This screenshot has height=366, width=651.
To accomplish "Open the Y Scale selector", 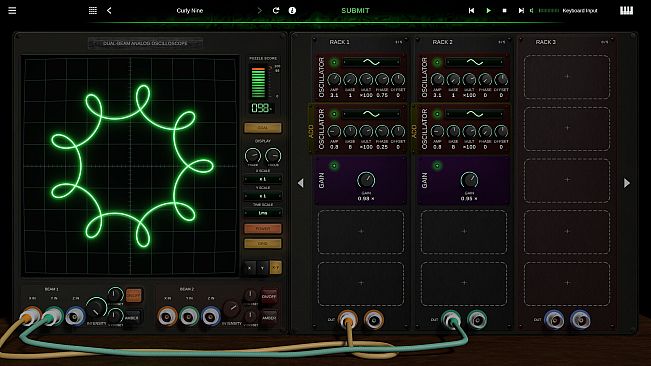I will [x=263, y=196].
